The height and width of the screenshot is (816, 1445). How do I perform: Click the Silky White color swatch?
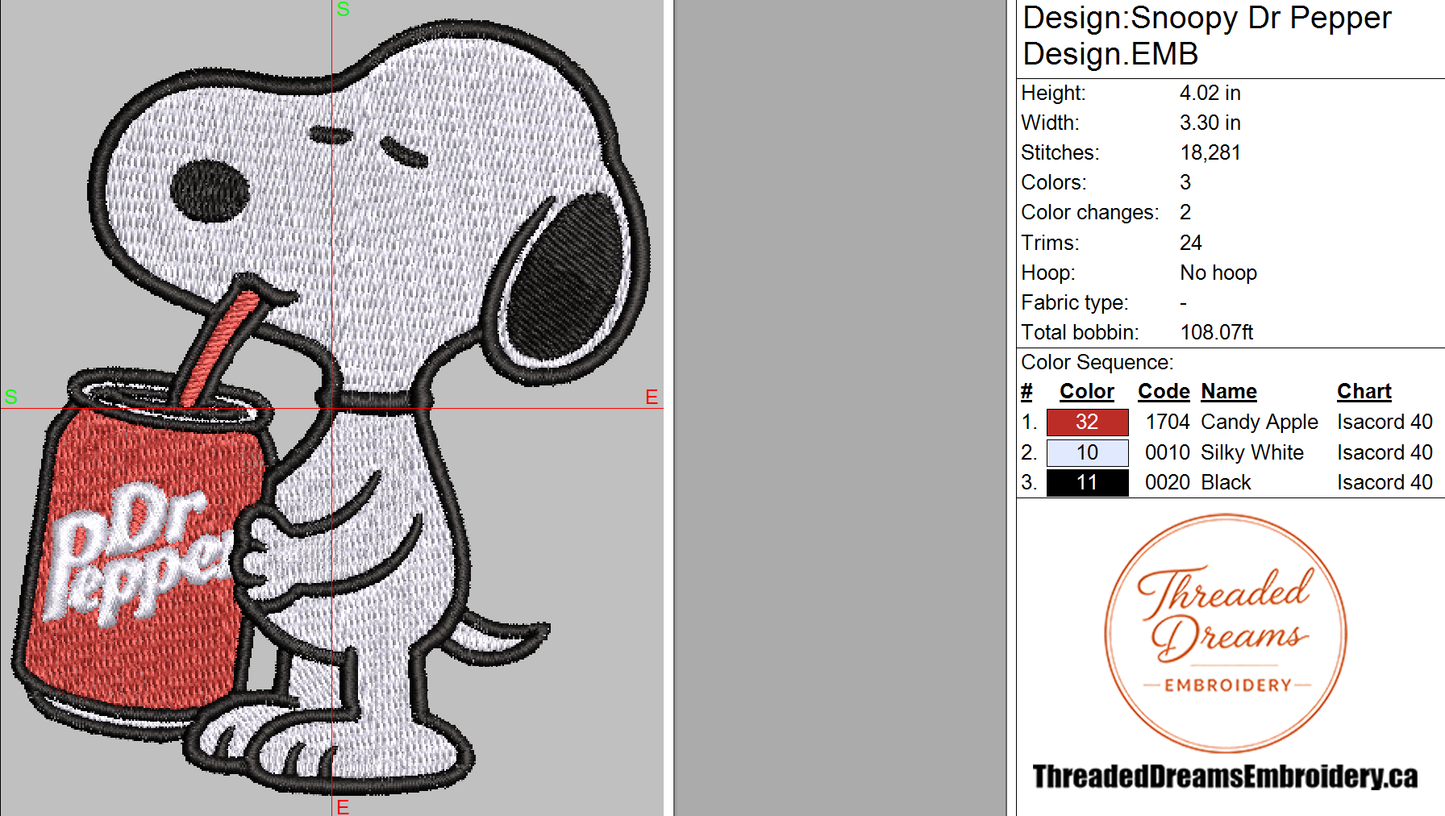click(1087, 452)
